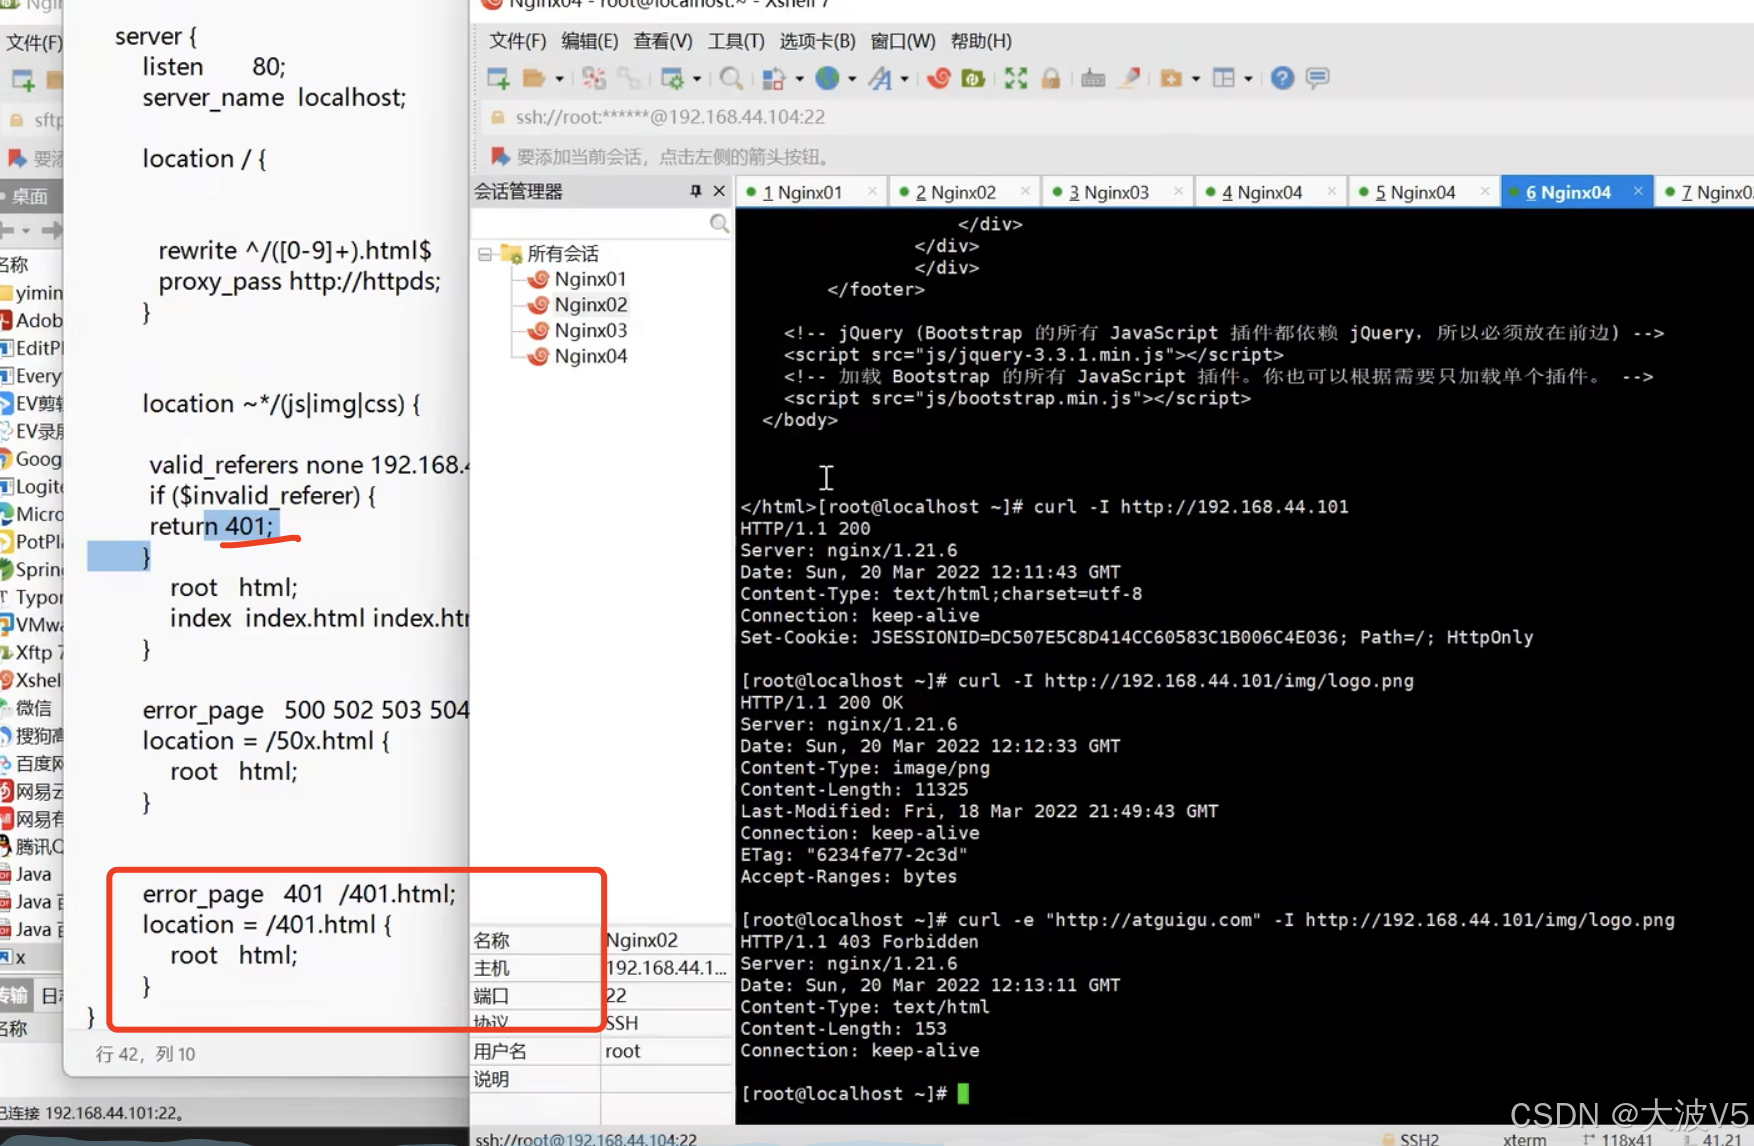Click the session manager search field

click(590, 223)
